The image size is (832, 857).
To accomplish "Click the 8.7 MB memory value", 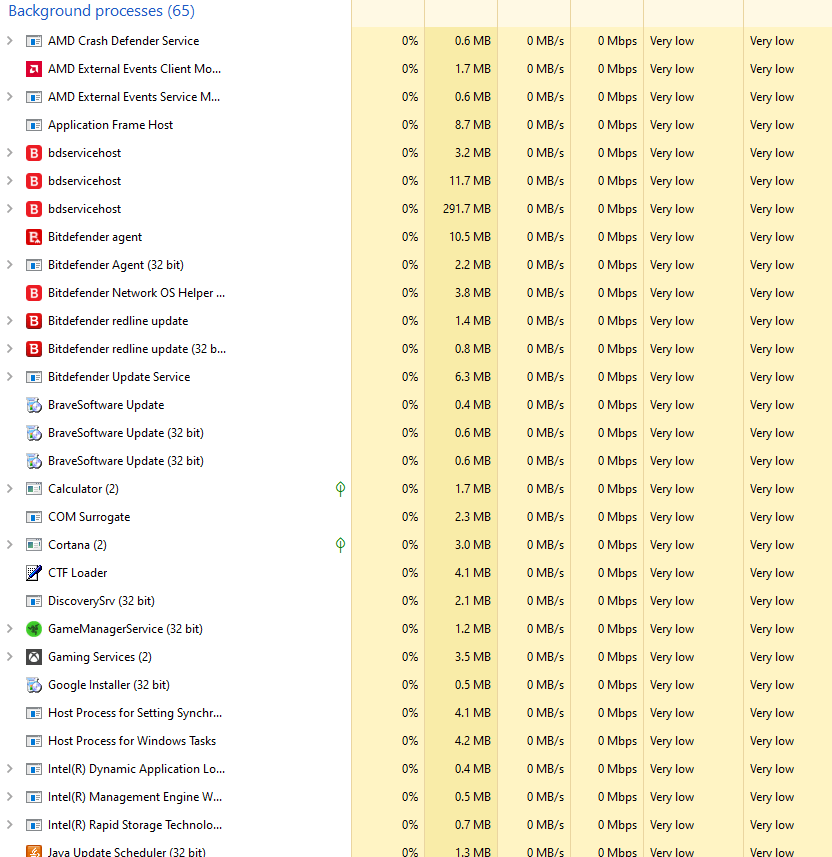I will coord(473,125).
